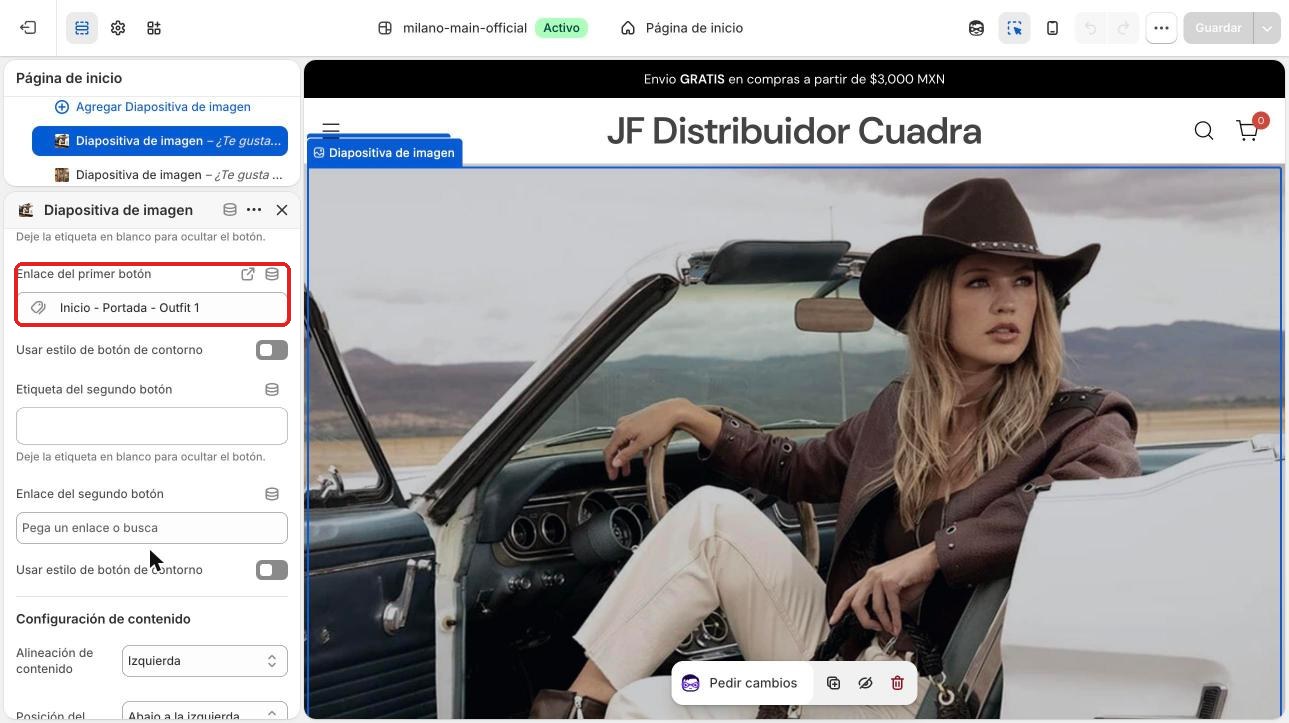1289x723 pixels.
Task: Duplicate the slide from floating toolbar
Action: [x=833, y=683]
